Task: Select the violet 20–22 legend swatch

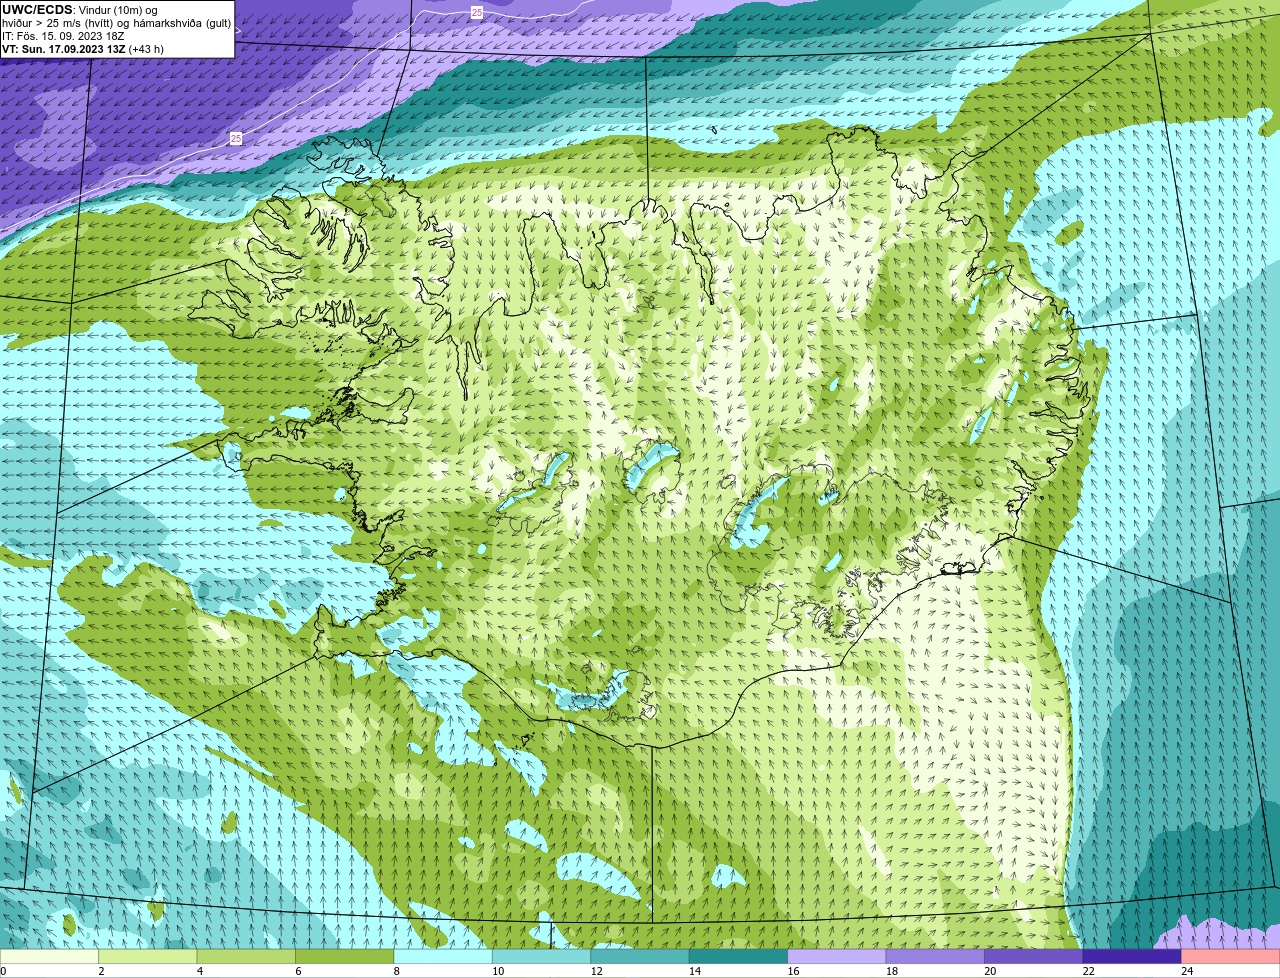Action: (x=1034, y=957)
